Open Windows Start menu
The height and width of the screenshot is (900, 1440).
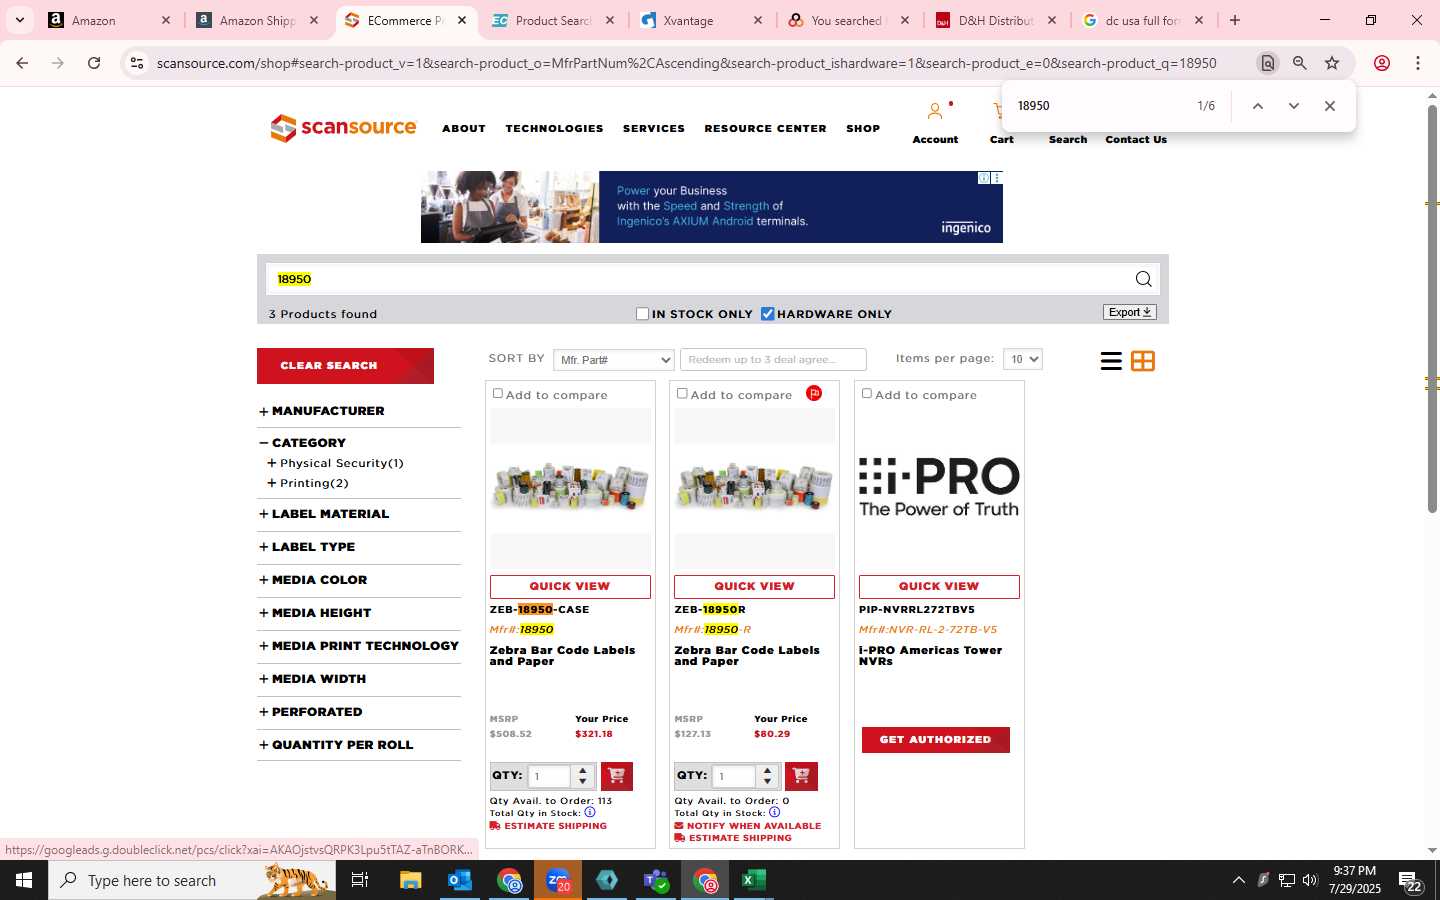click(x=24, y=880)
